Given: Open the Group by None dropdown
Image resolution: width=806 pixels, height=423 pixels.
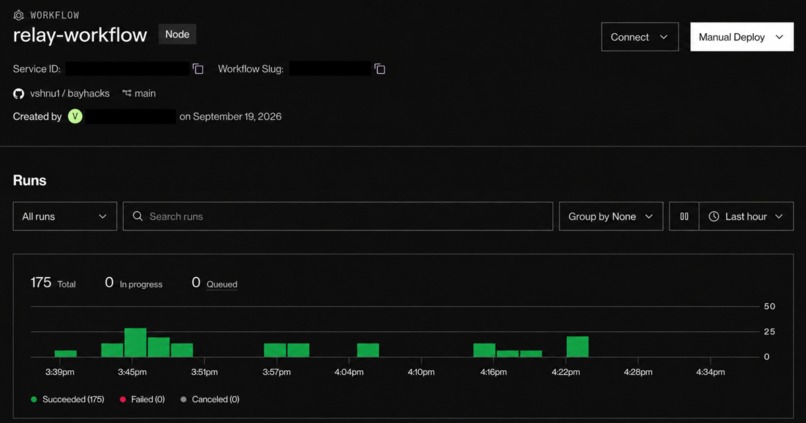Looking at the screenshot, I should point(611,216).
